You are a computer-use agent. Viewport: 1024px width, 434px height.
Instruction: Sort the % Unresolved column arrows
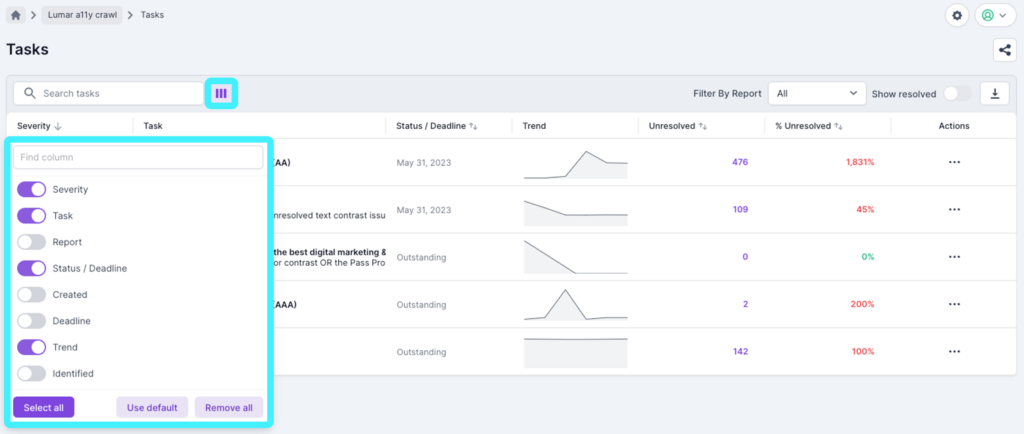click(x=839, y=126)
